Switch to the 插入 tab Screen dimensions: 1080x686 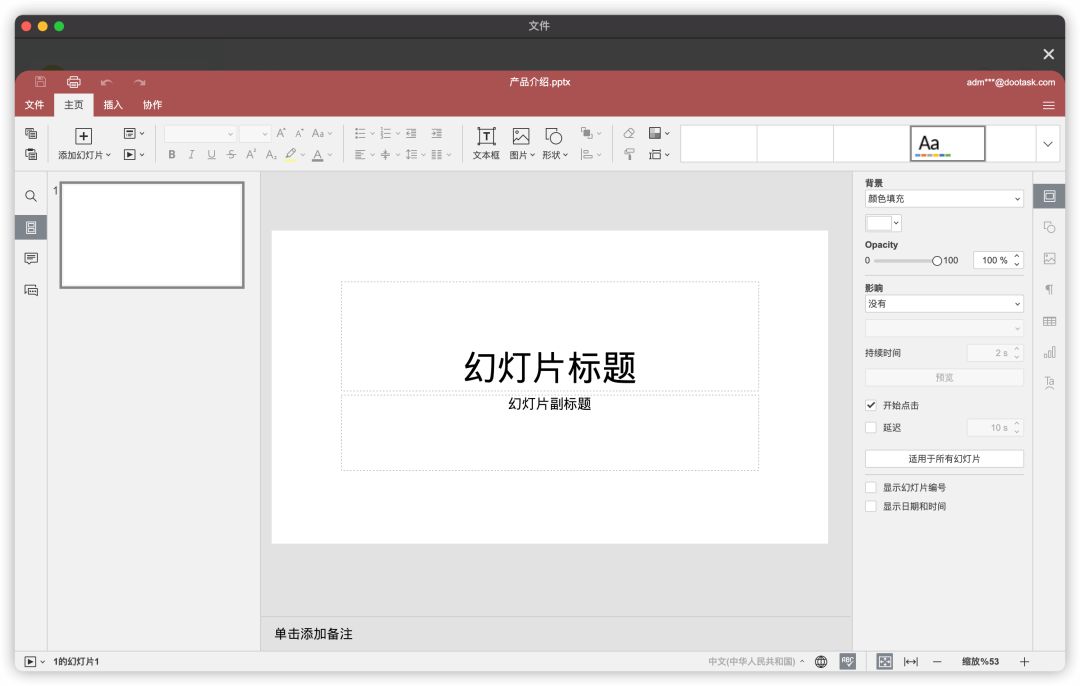click(x=113, y=105)
